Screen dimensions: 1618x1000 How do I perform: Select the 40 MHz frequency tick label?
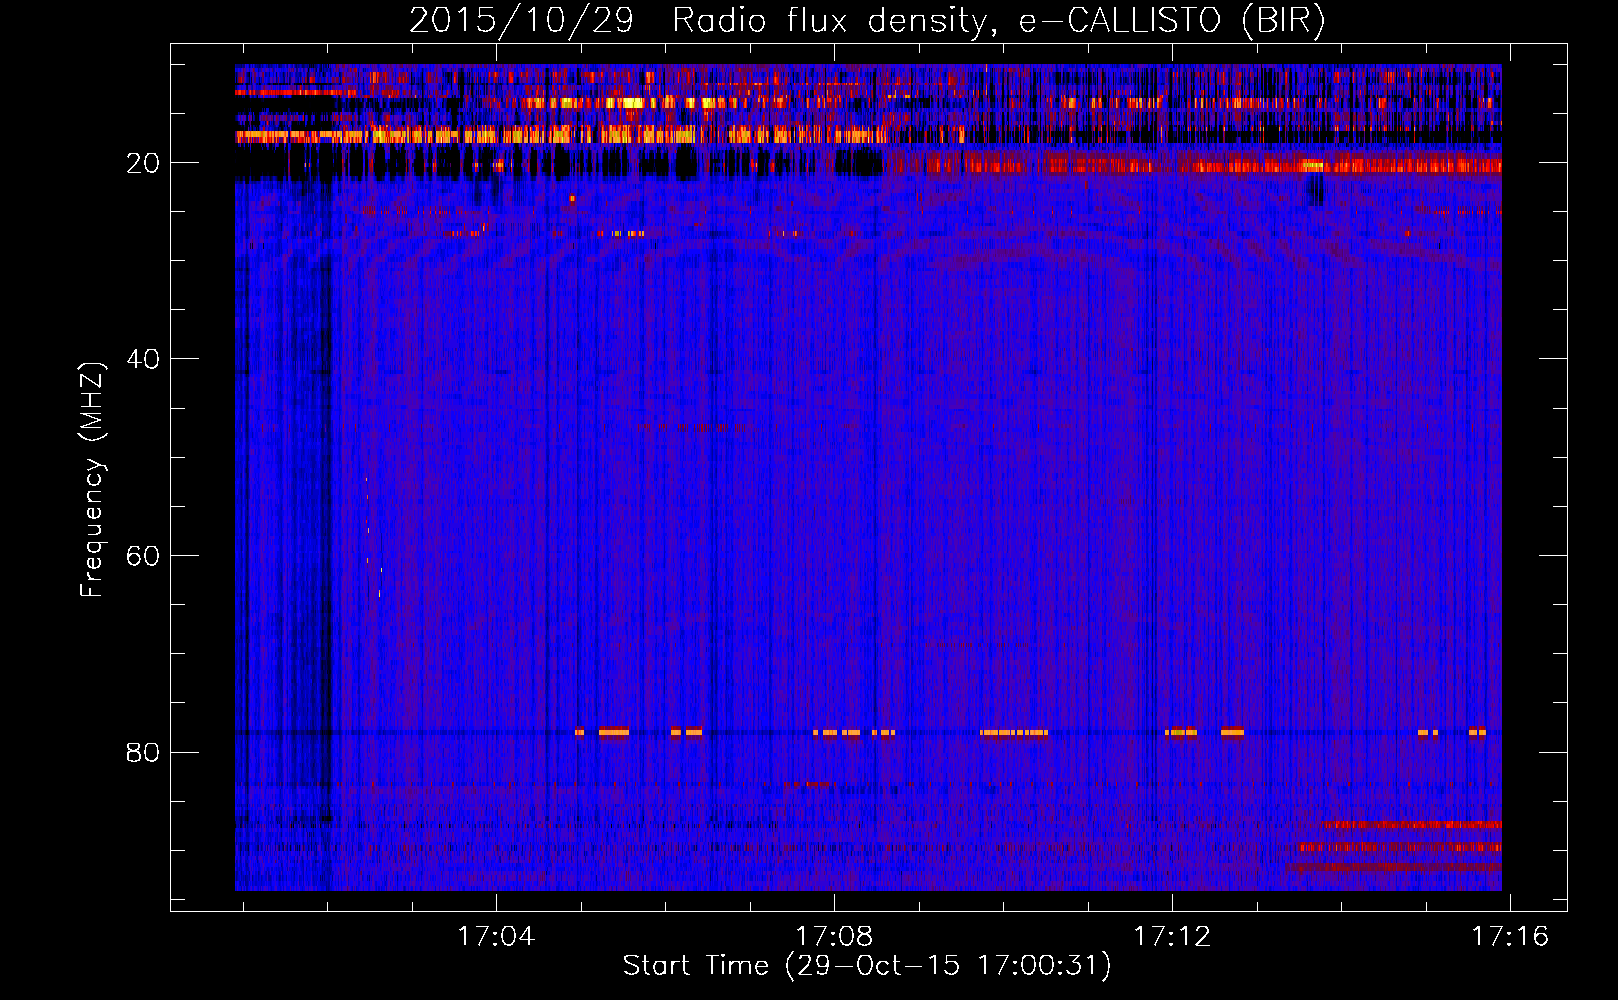(143, 359)
